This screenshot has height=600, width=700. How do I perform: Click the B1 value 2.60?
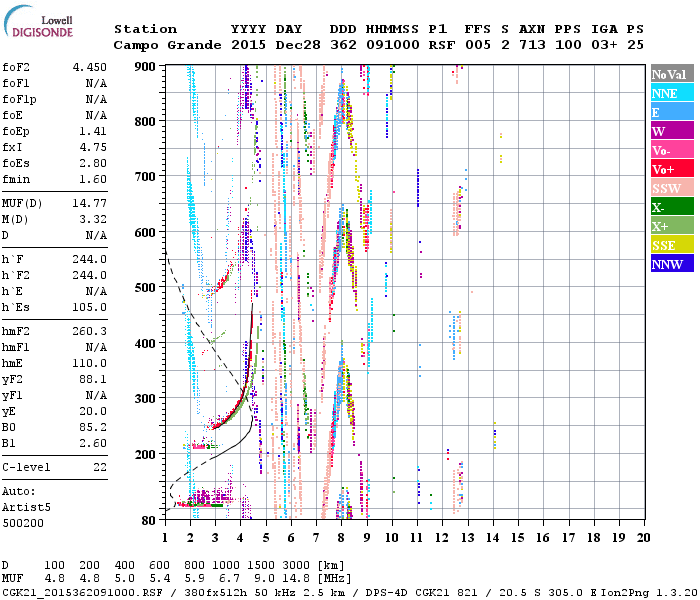(93, 443)
